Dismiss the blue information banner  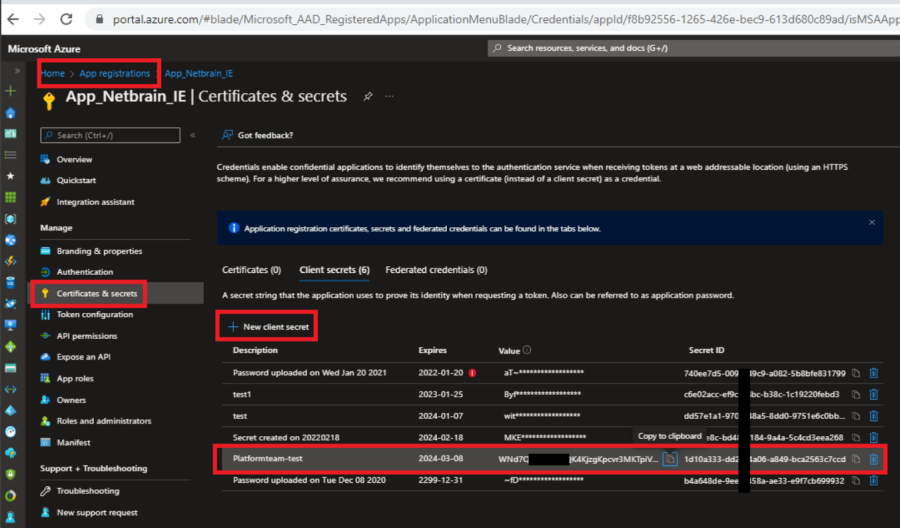point(871,222)
